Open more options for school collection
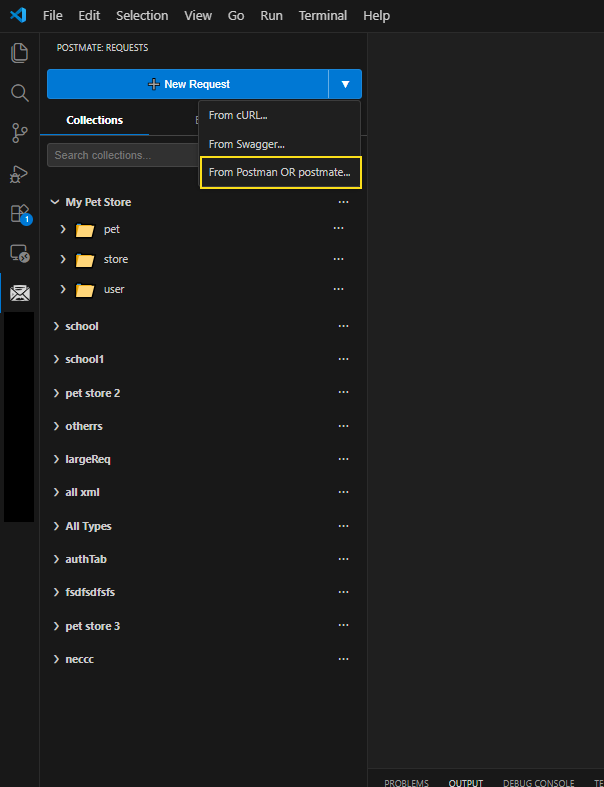 pyautogui.click(x=343, y=326)
